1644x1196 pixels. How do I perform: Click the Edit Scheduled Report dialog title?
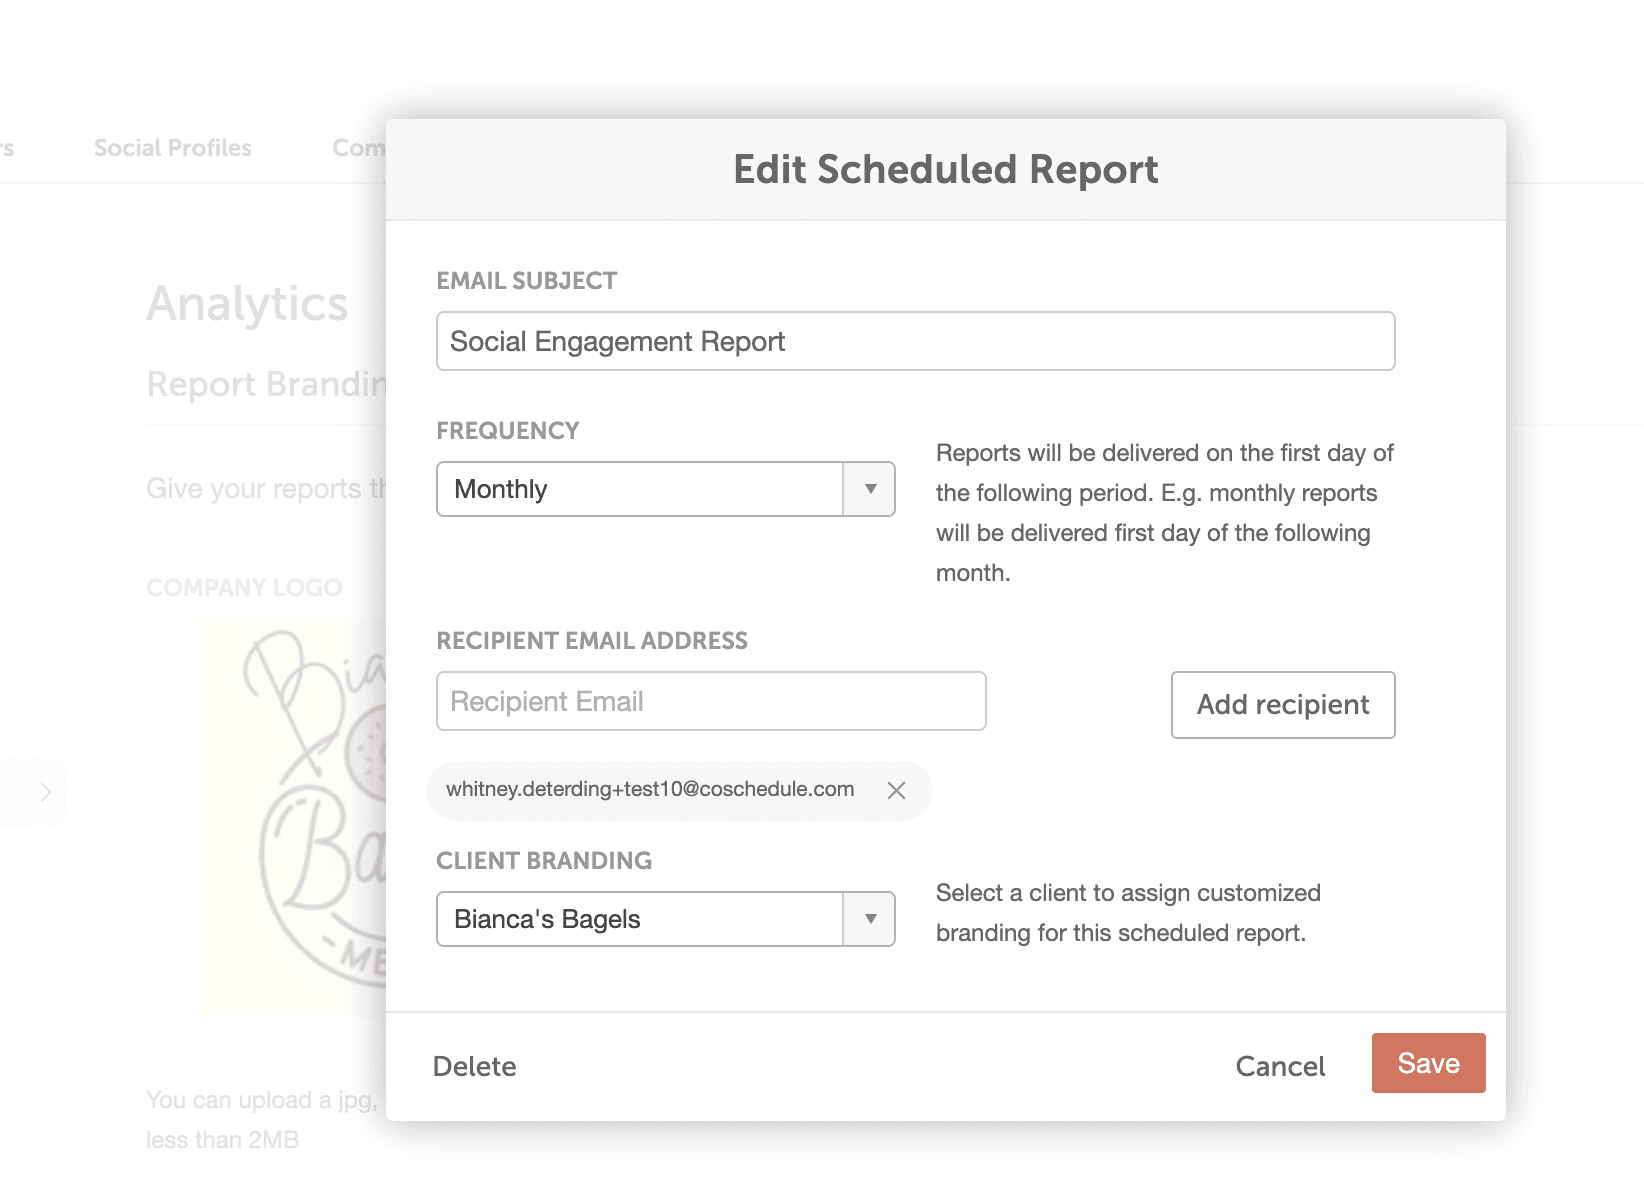pos(945,170)
